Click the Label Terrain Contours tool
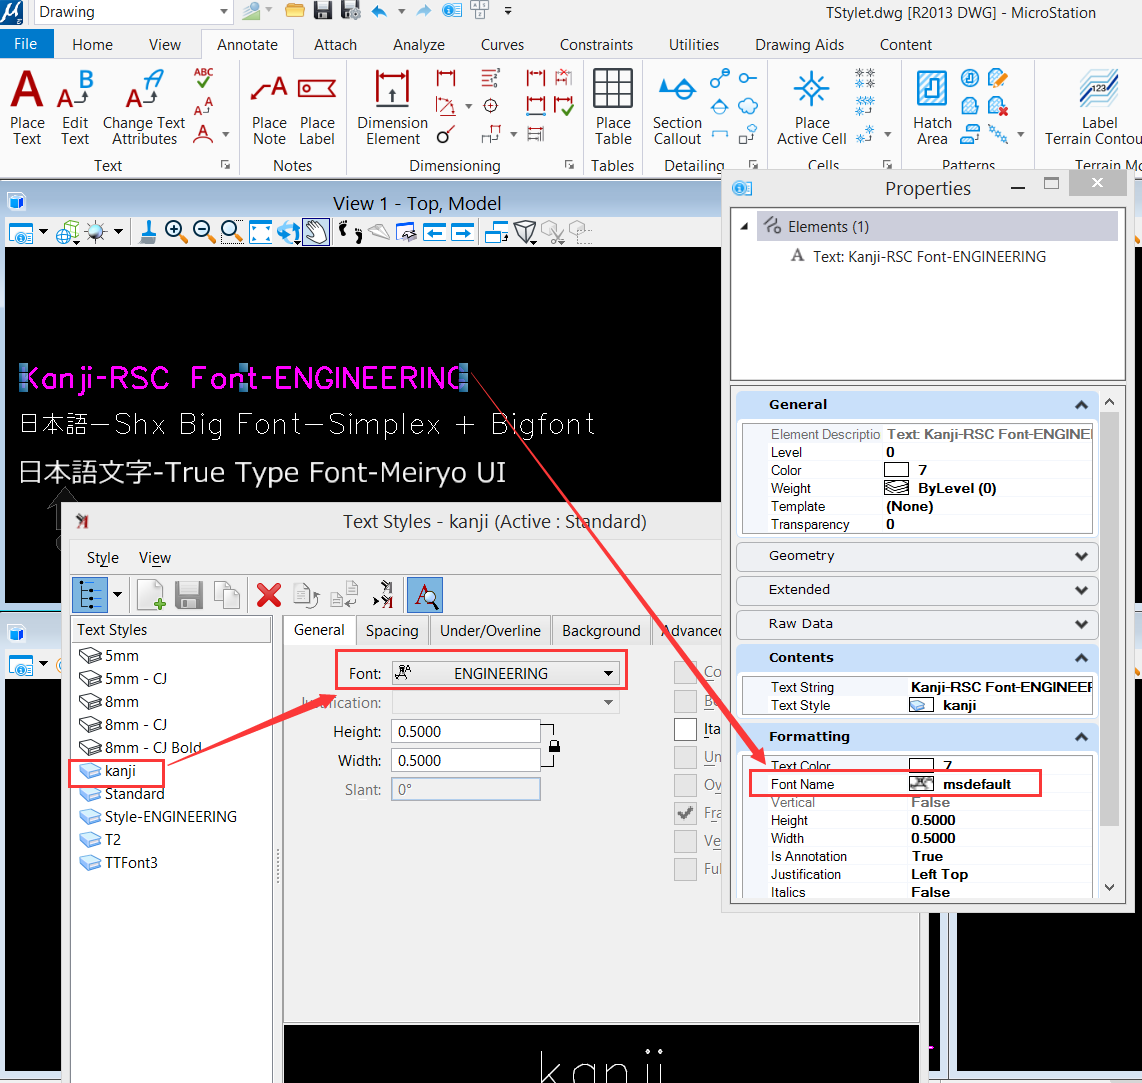 (x=1098, y=107)
